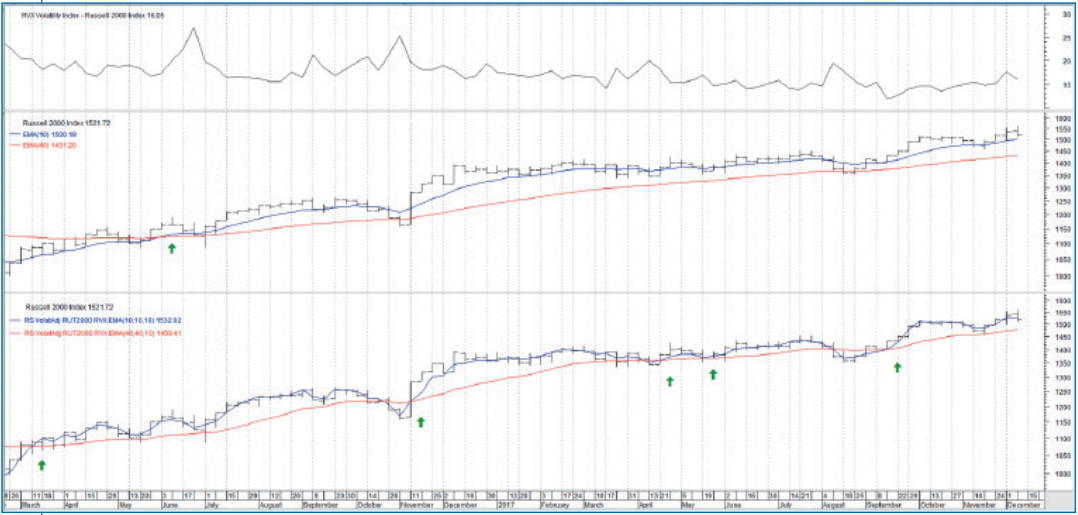Click the RVX spike peak near June
This screenshot has width=1078, height=515.
pyautogui.click(x=192, y=28)
